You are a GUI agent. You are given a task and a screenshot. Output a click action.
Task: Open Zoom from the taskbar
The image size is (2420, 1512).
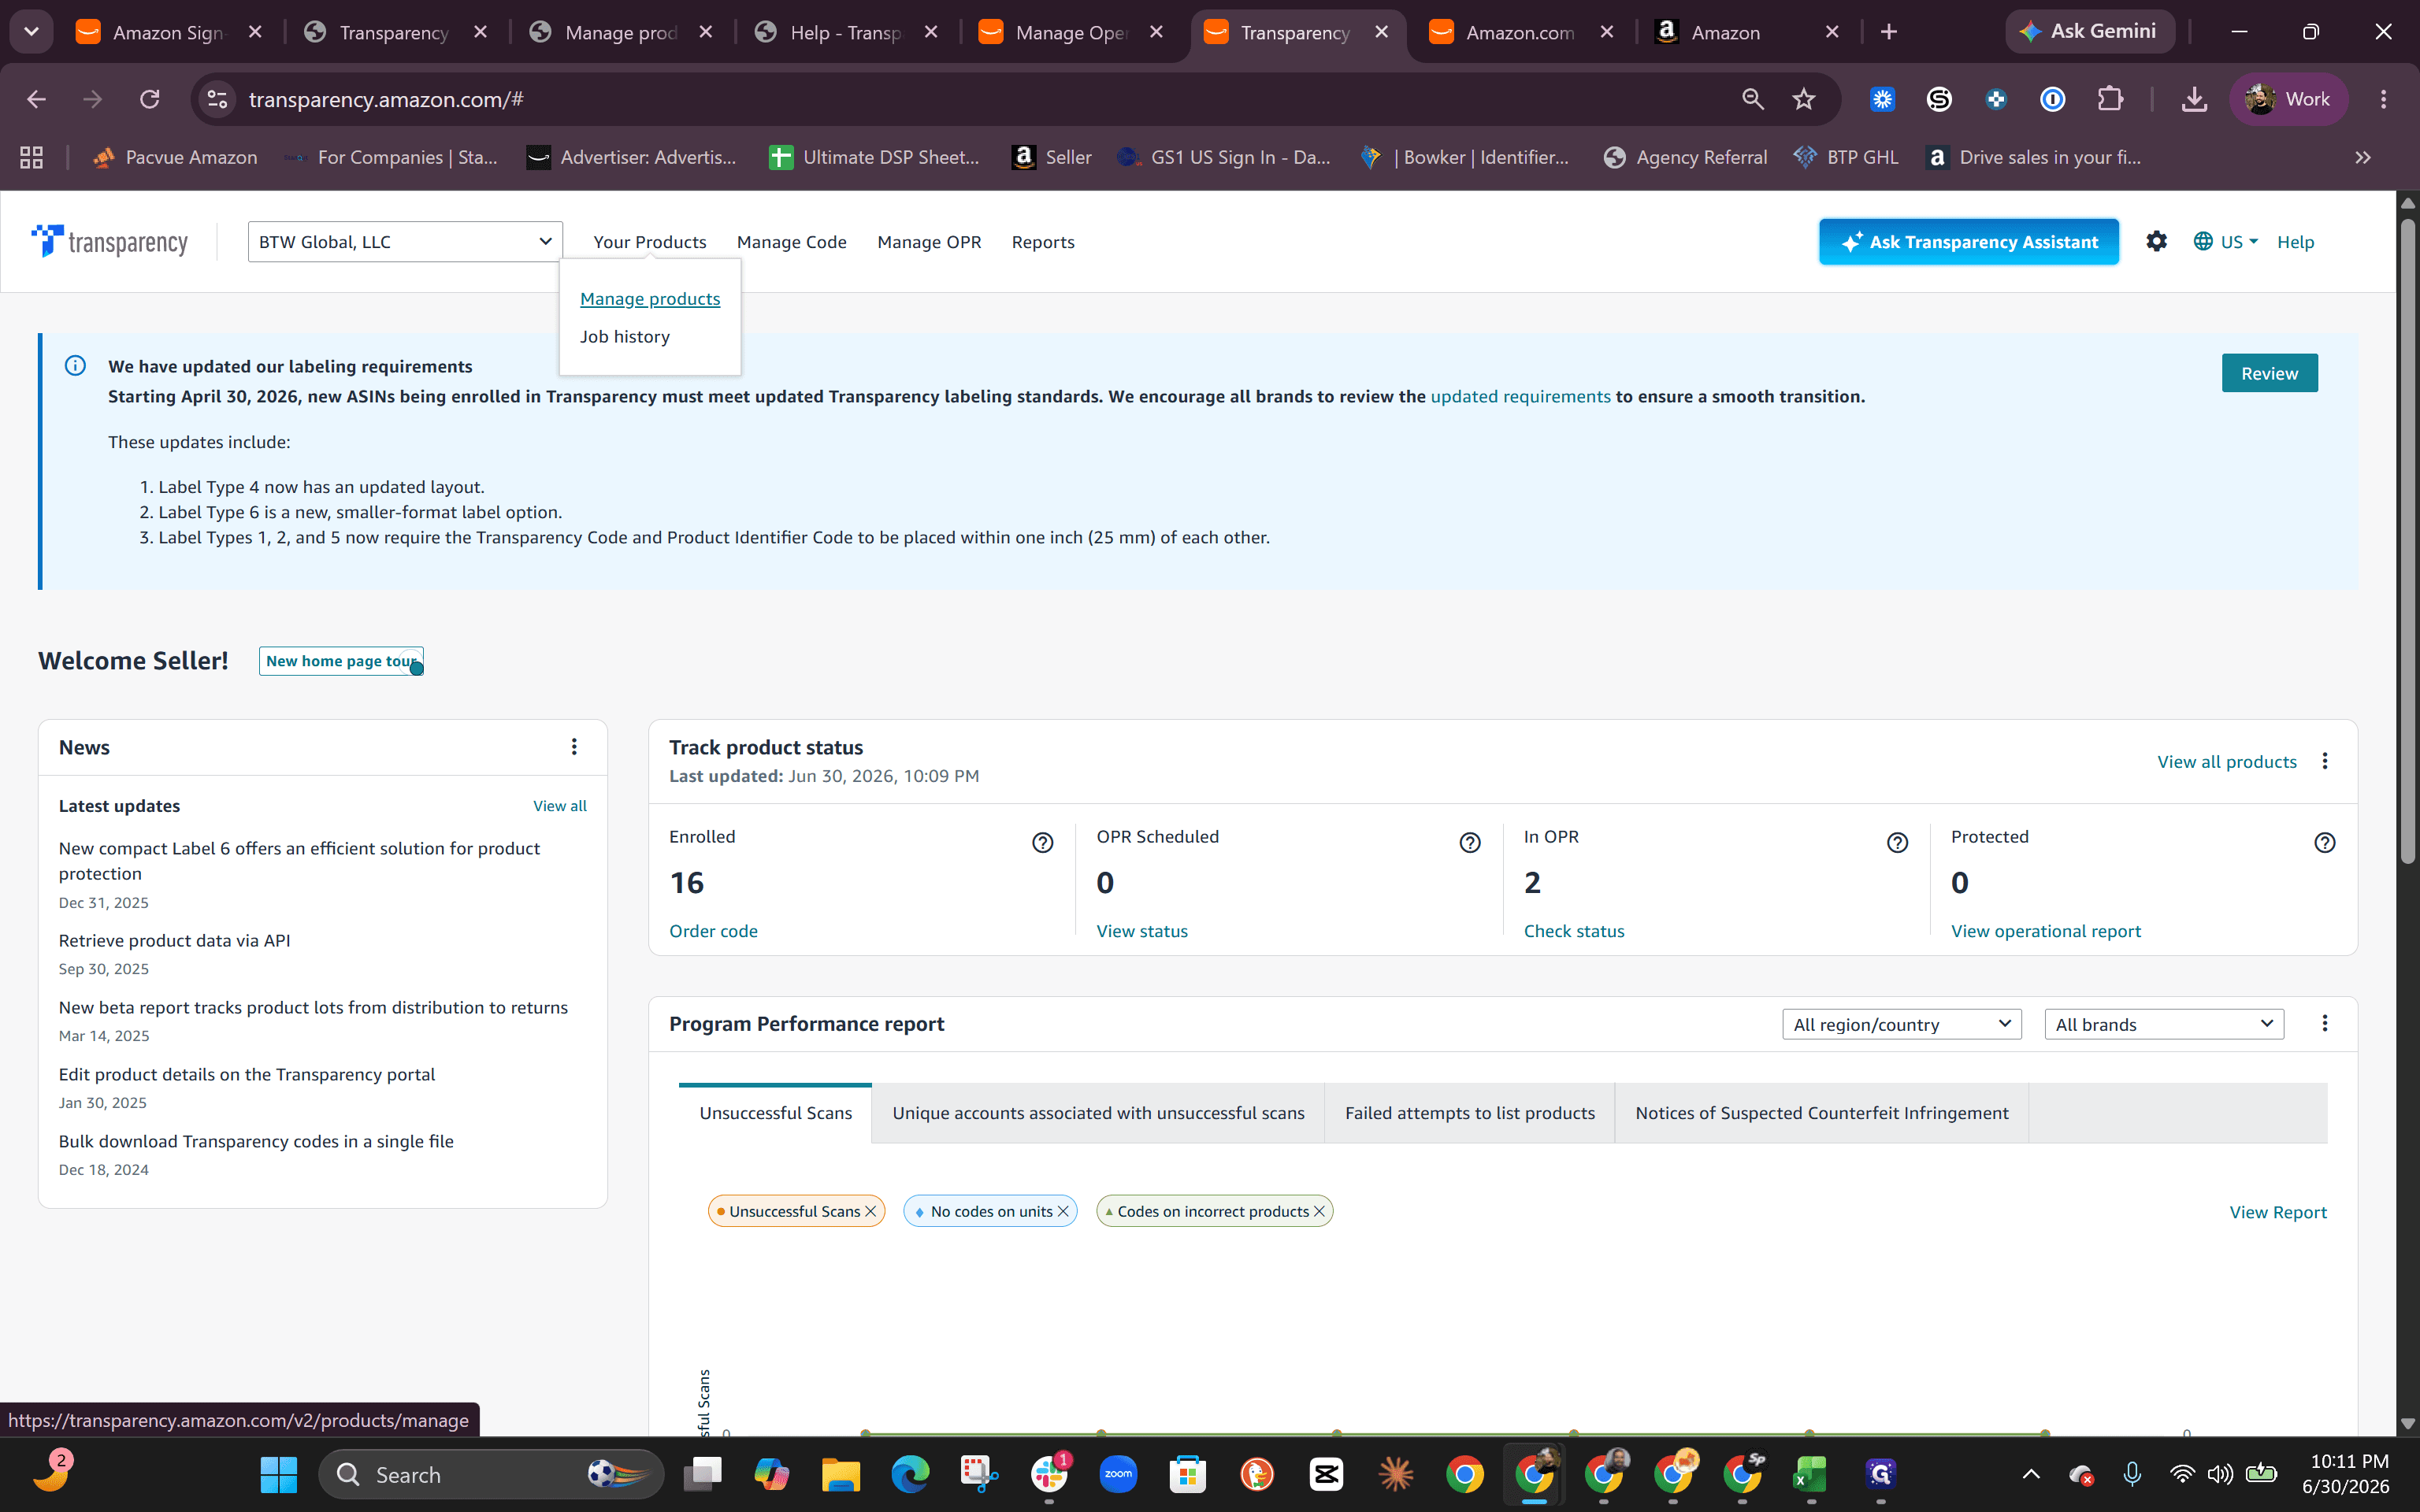(1118, 1474)
